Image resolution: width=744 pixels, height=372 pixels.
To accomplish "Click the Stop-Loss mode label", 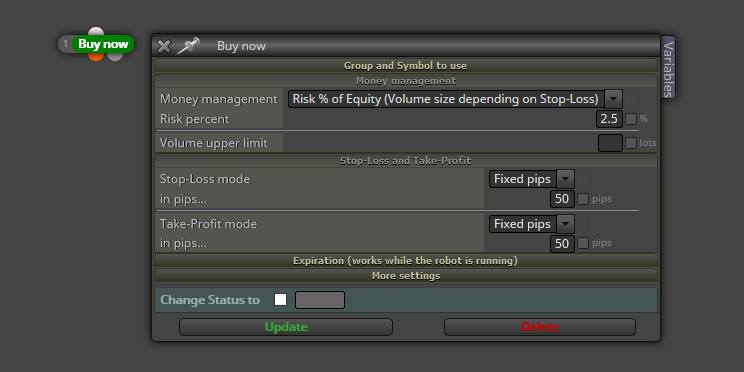I will point(205,179).
